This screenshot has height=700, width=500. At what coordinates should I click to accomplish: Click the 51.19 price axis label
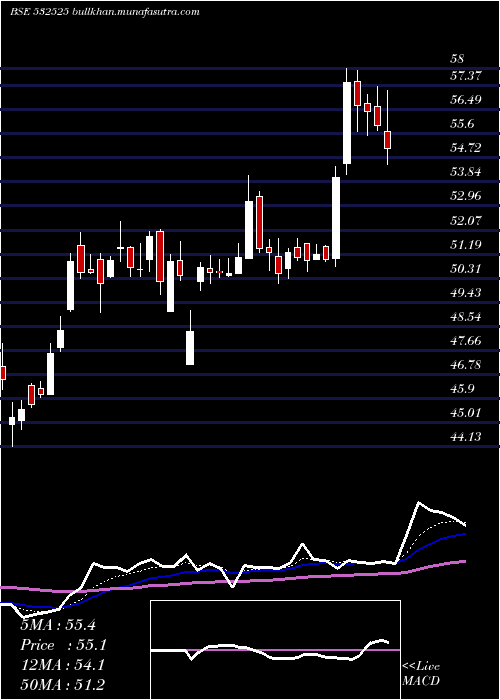(x=466, y=245)
